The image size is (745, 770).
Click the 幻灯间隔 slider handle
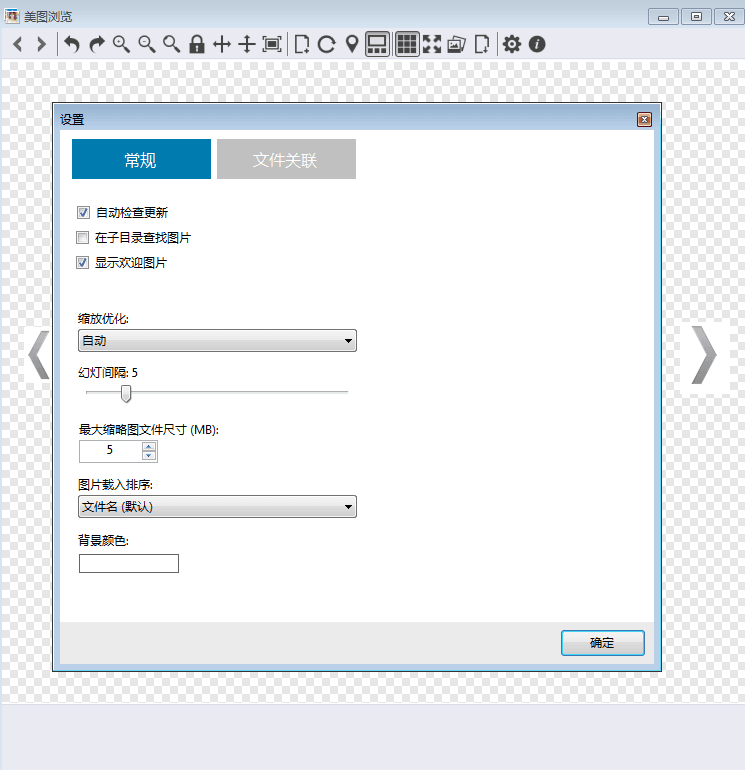click(126, 392)
